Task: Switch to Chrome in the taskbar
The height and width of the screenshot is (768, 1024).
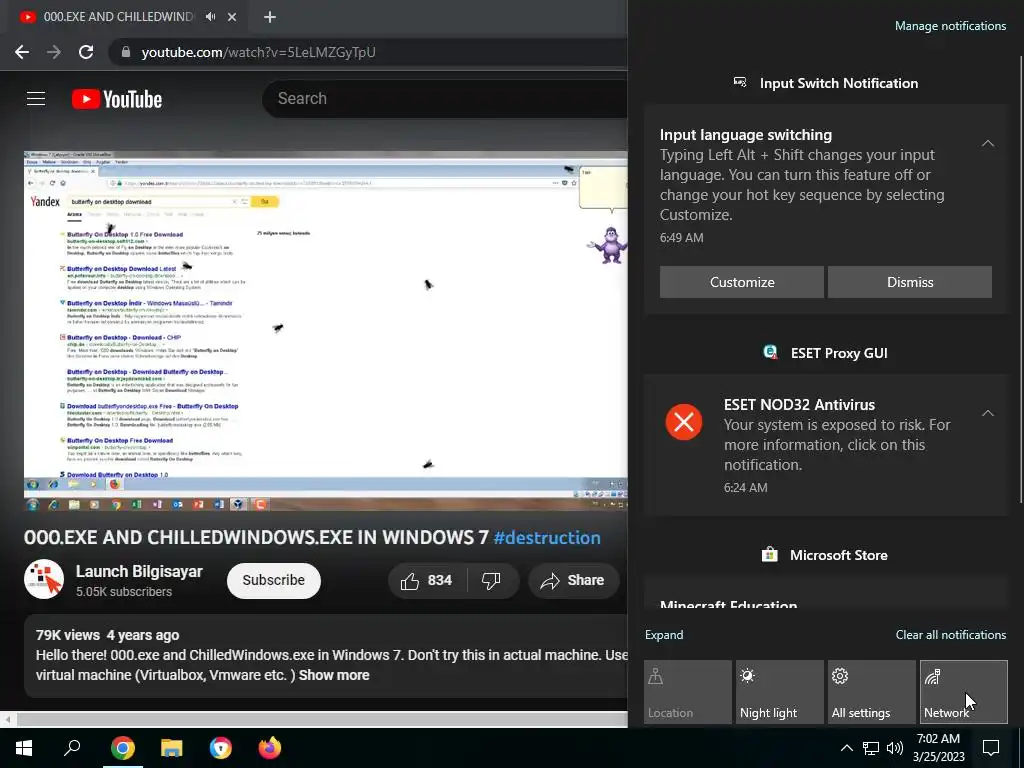Action: pos(122,748)
